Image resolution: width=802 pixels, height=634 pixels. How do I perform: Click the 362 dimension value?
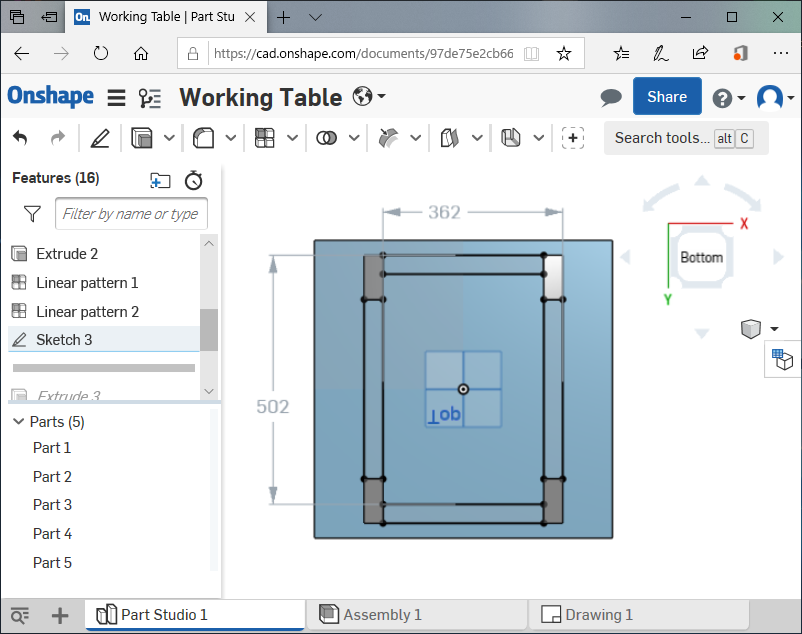click(x=444, y=212)
